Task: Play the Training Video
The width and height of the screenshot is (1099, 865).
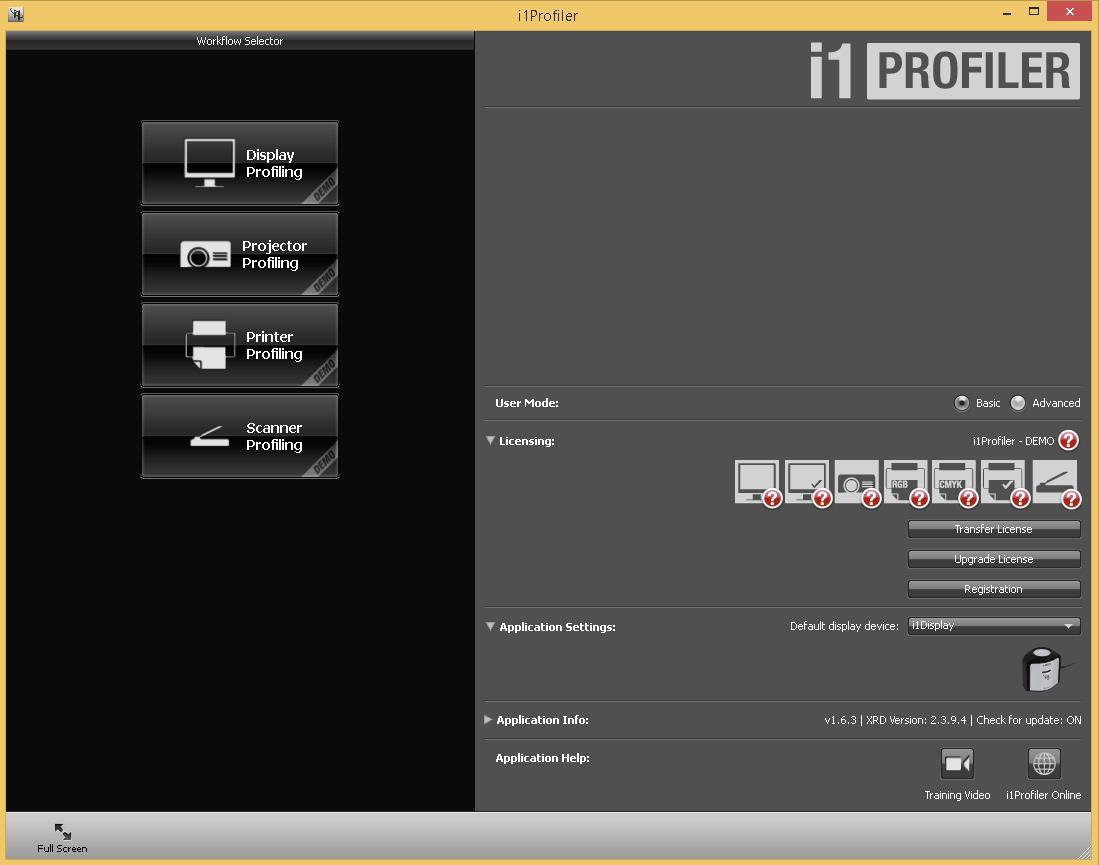Action: click(957, 763)
